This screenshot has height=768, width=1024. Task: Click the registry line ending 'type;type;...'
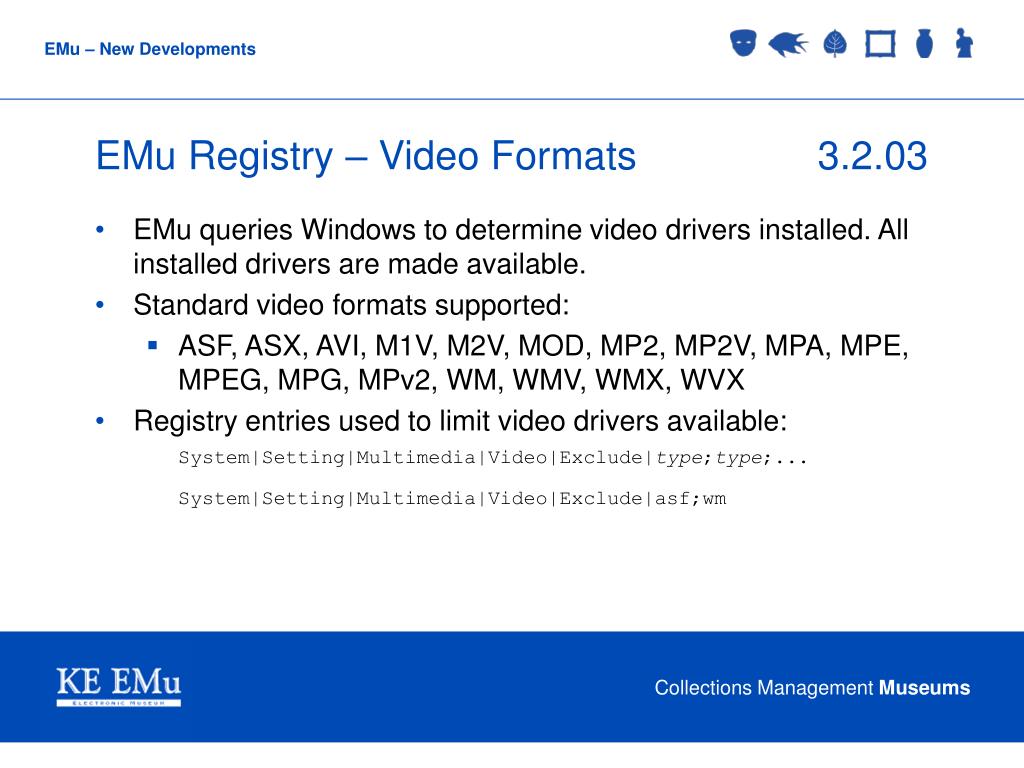coord(493,458)
